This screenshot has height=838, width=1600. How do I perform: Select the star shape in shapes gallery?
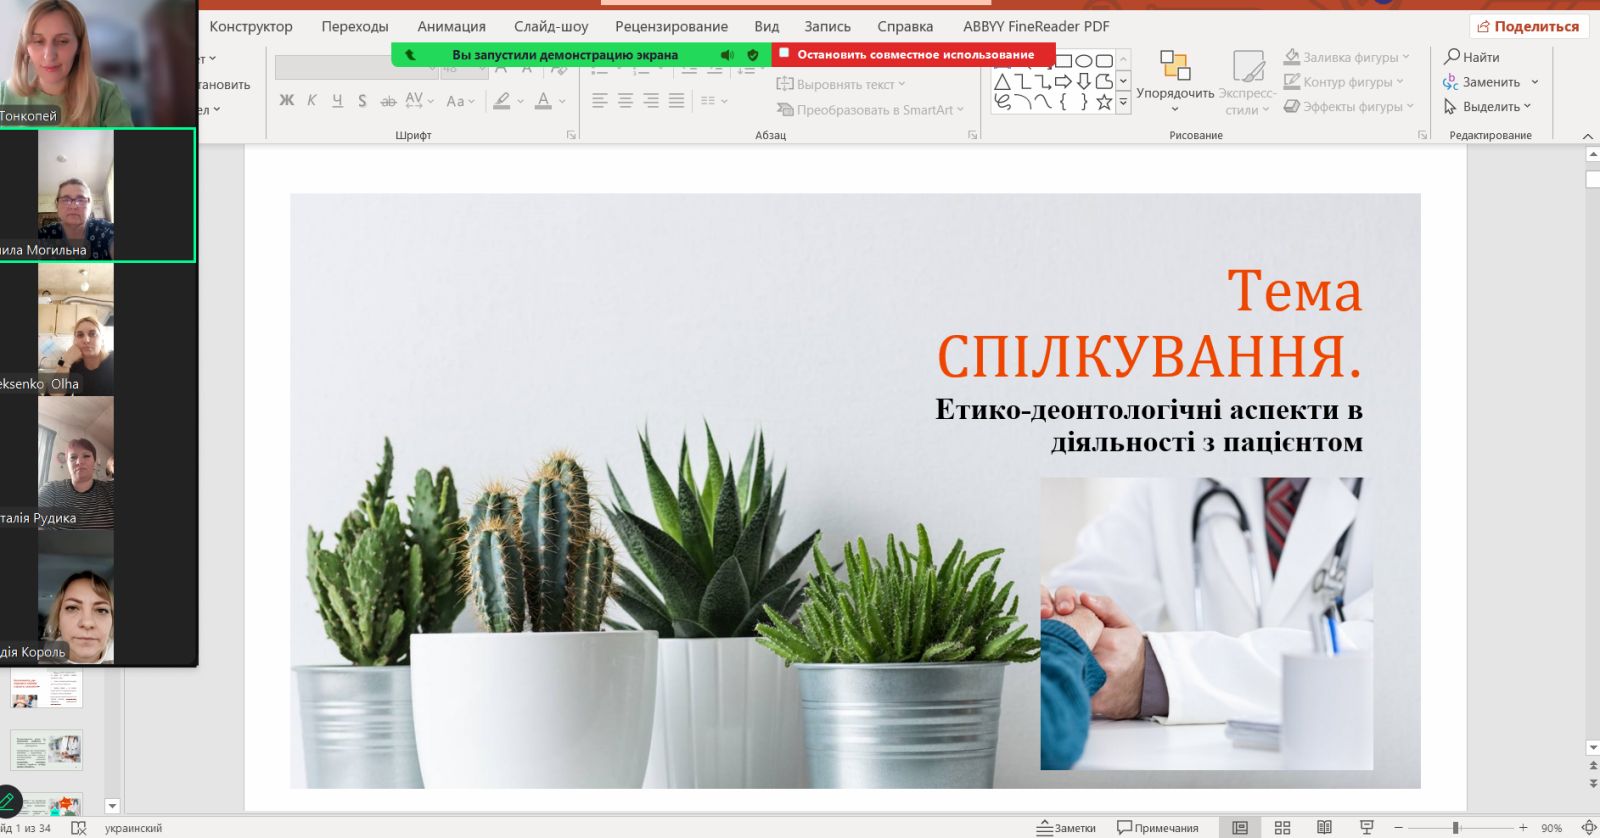[x=1104, y=101]
